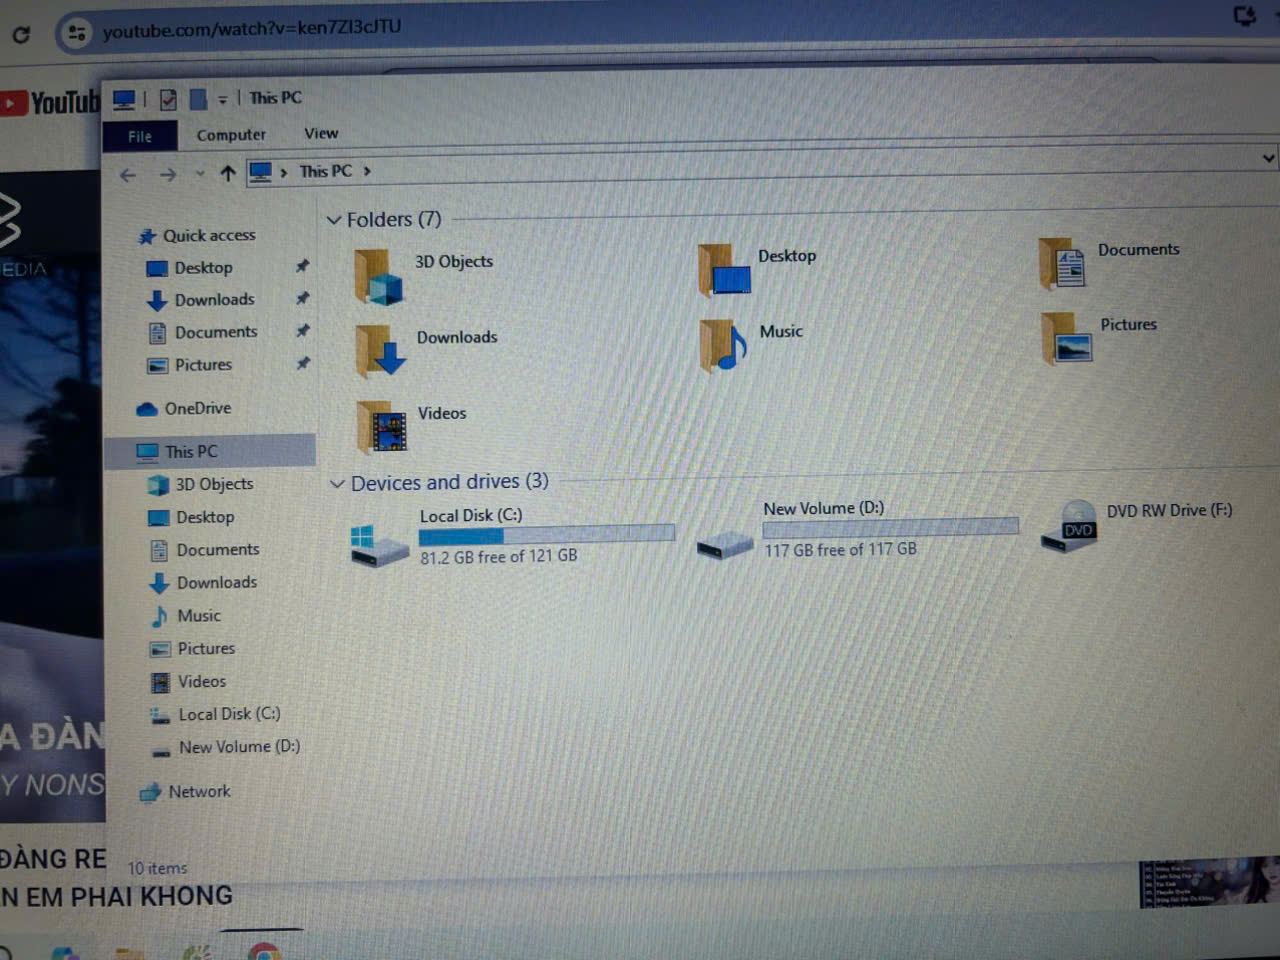The width and height of the screenshot is (1280, 960).
Task: Click the Quick access star icon
Action: point(147,237)
